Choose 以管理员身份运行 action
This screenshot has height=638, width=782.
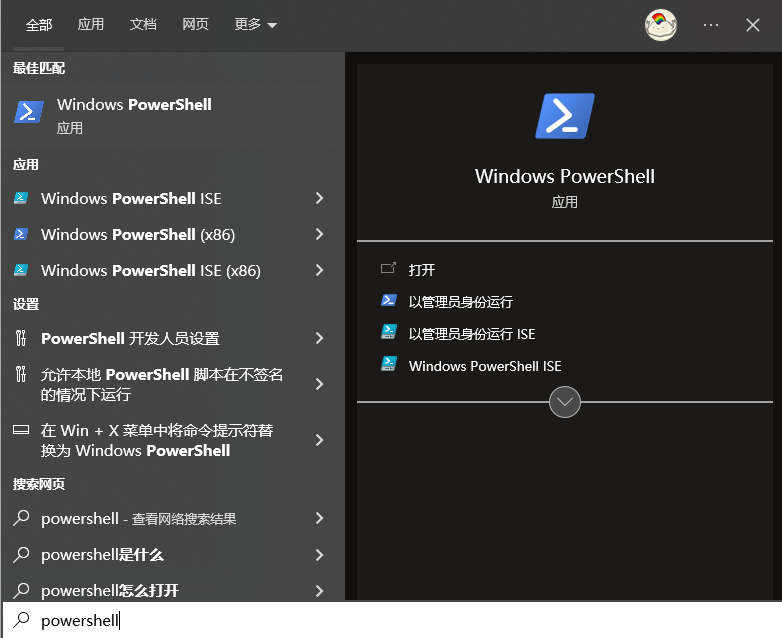pos(460,302)
